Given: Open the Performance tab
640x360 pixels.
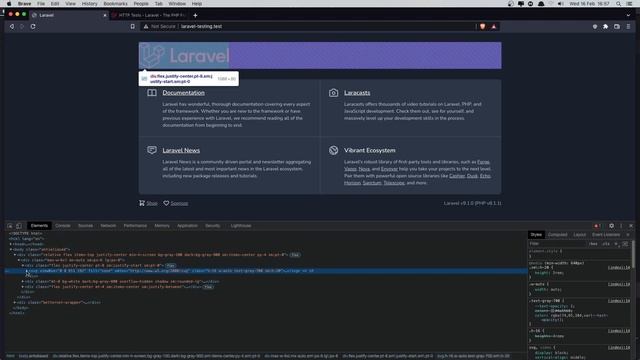Looking at the screenshot, I should pos(135,226).
